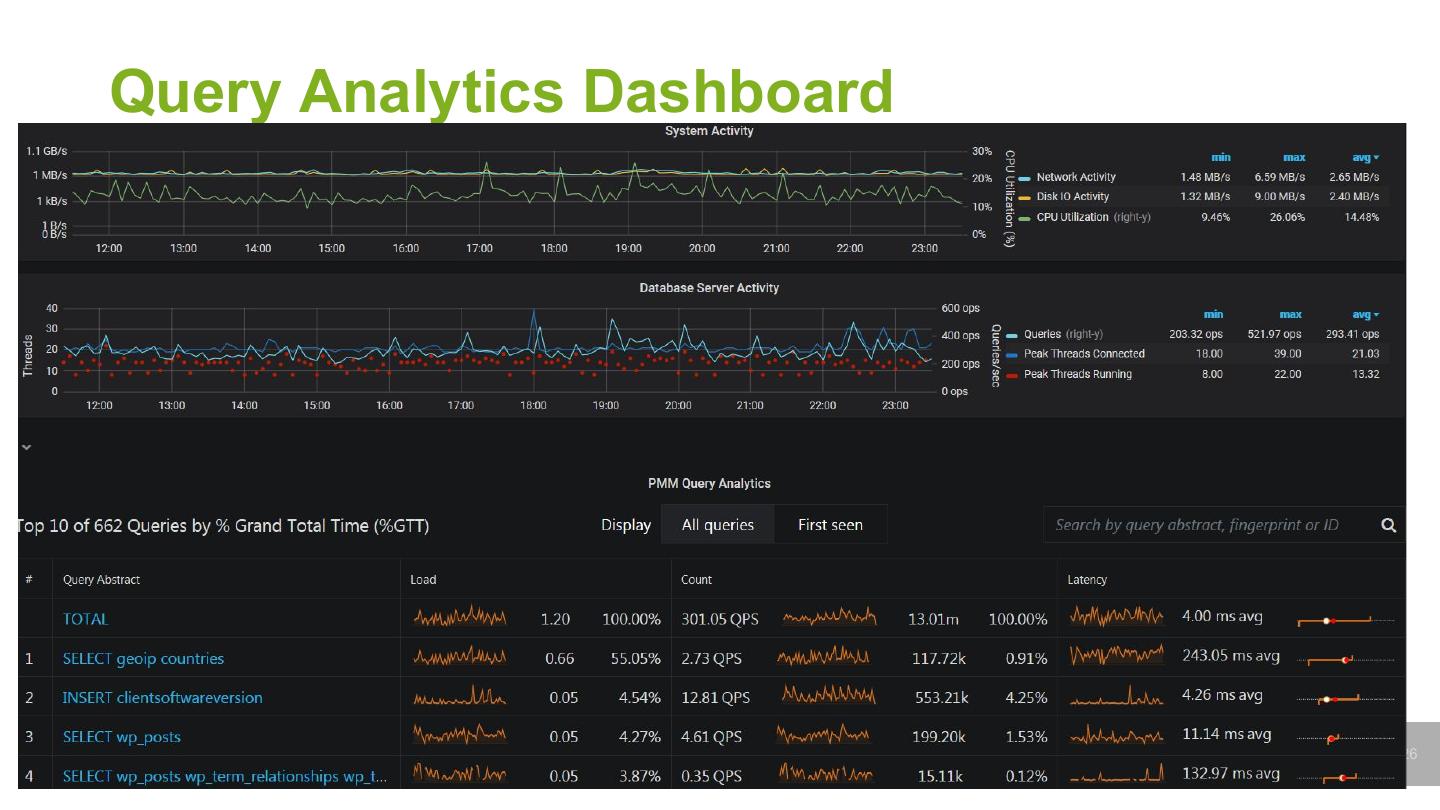Collapse the row using the chevron
Screen dimensions: 1440x810
[26, 447]
